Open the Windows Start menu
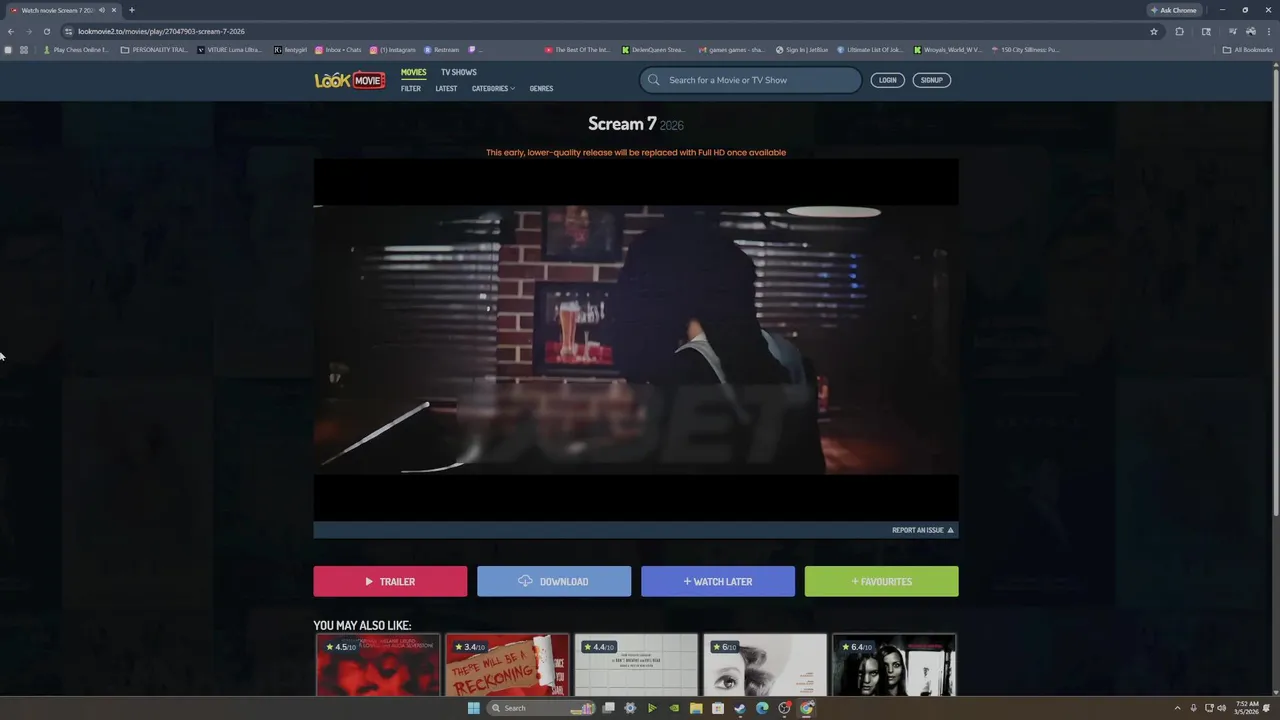The height and width of the screenshot is (720, 1280). point(473,708)
